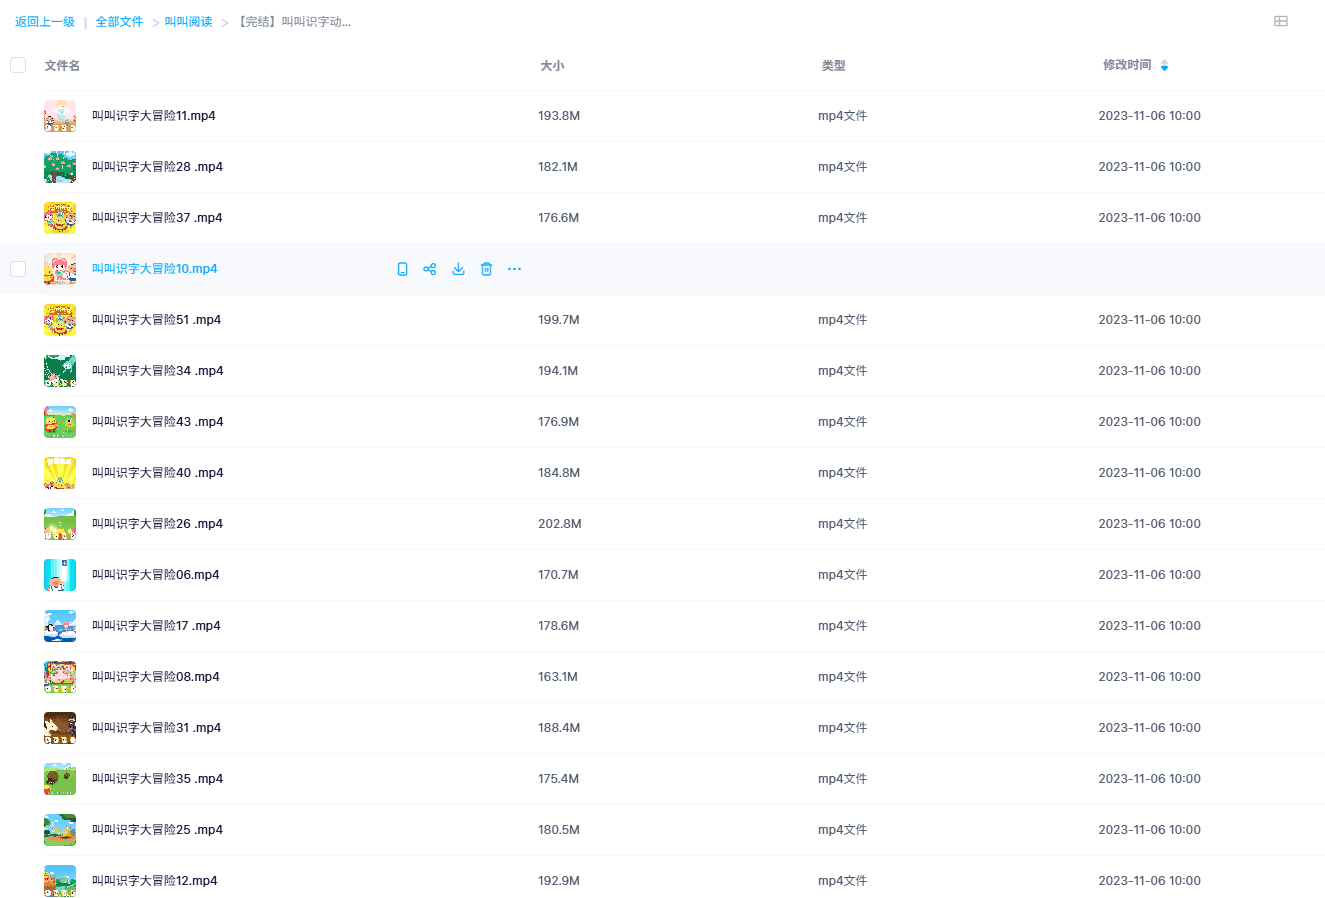Screen dimensions: 1325x898
Task: Switch to grid view using the layout icon
Action: pyautogui.click(x=1280, y=21)
